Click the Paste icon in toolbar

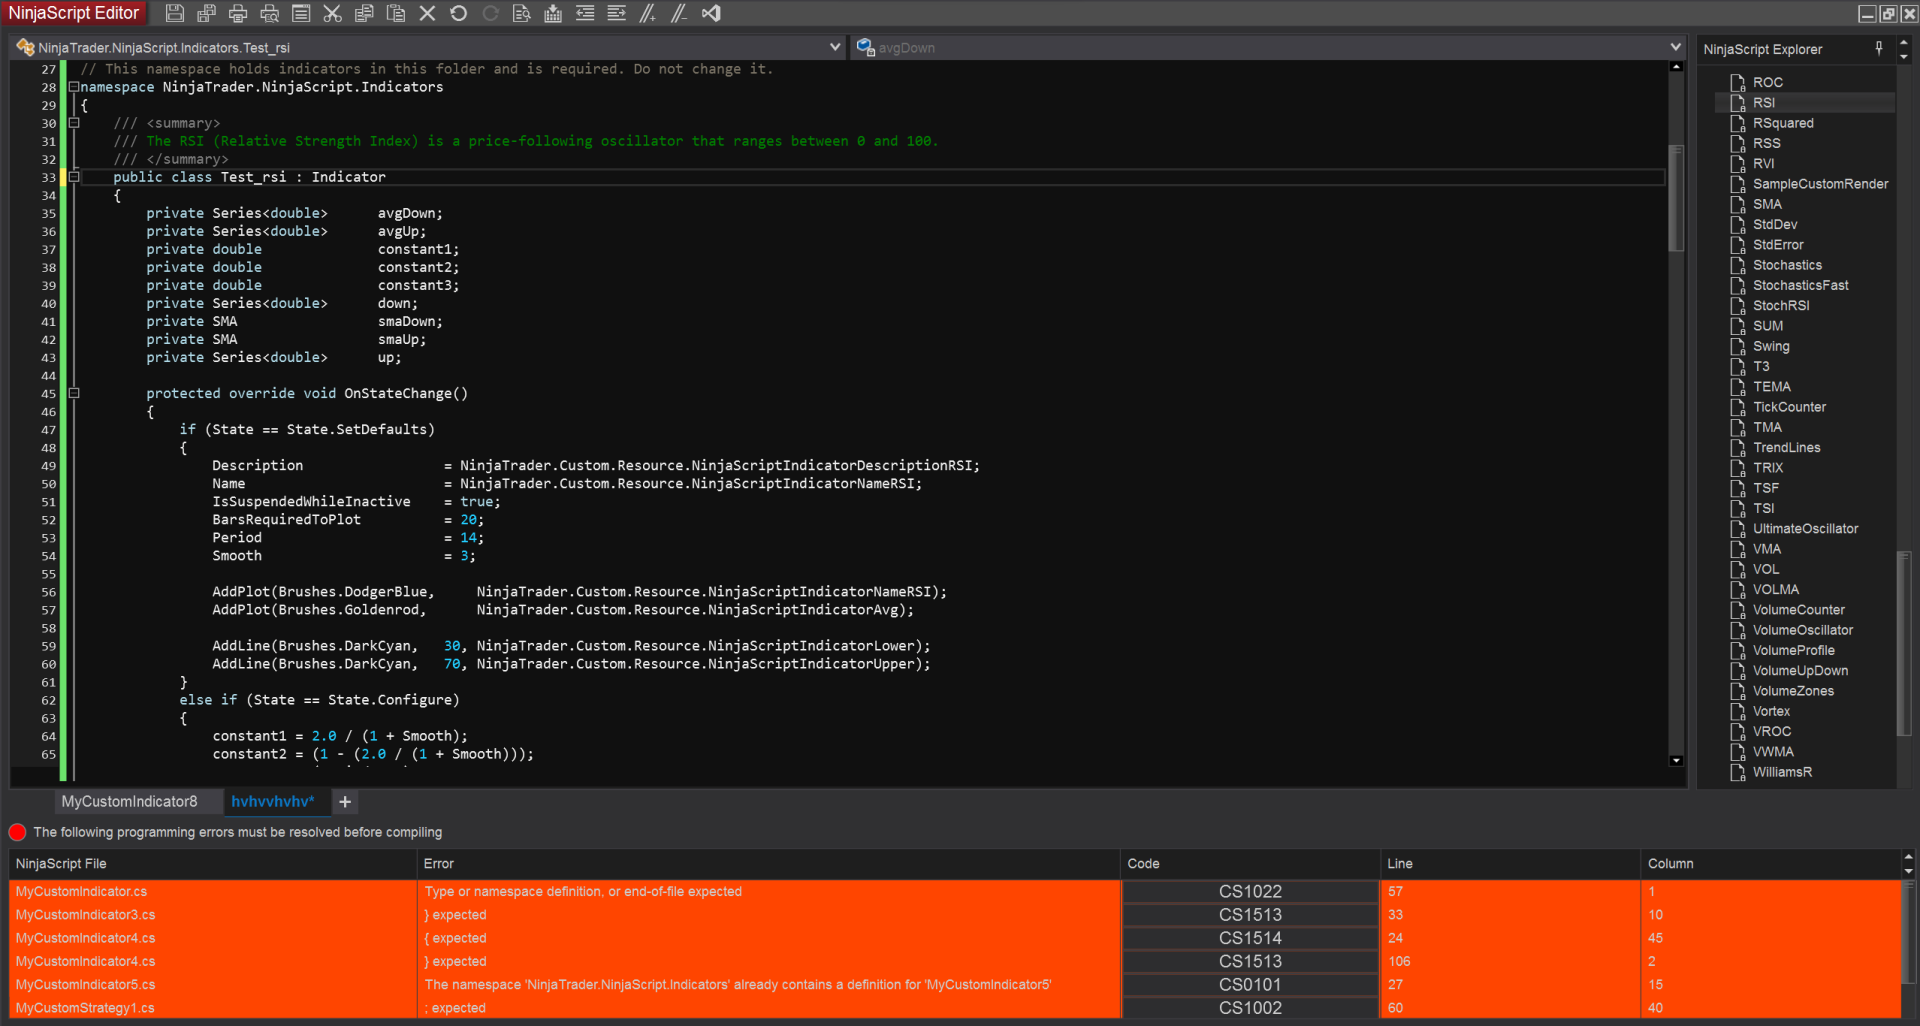(396, 13)
